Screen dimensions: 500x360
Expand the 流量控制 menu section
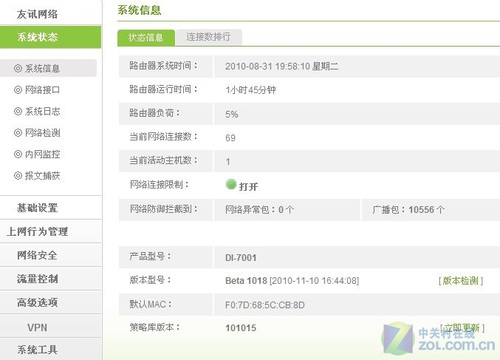[x=50, y=279]
